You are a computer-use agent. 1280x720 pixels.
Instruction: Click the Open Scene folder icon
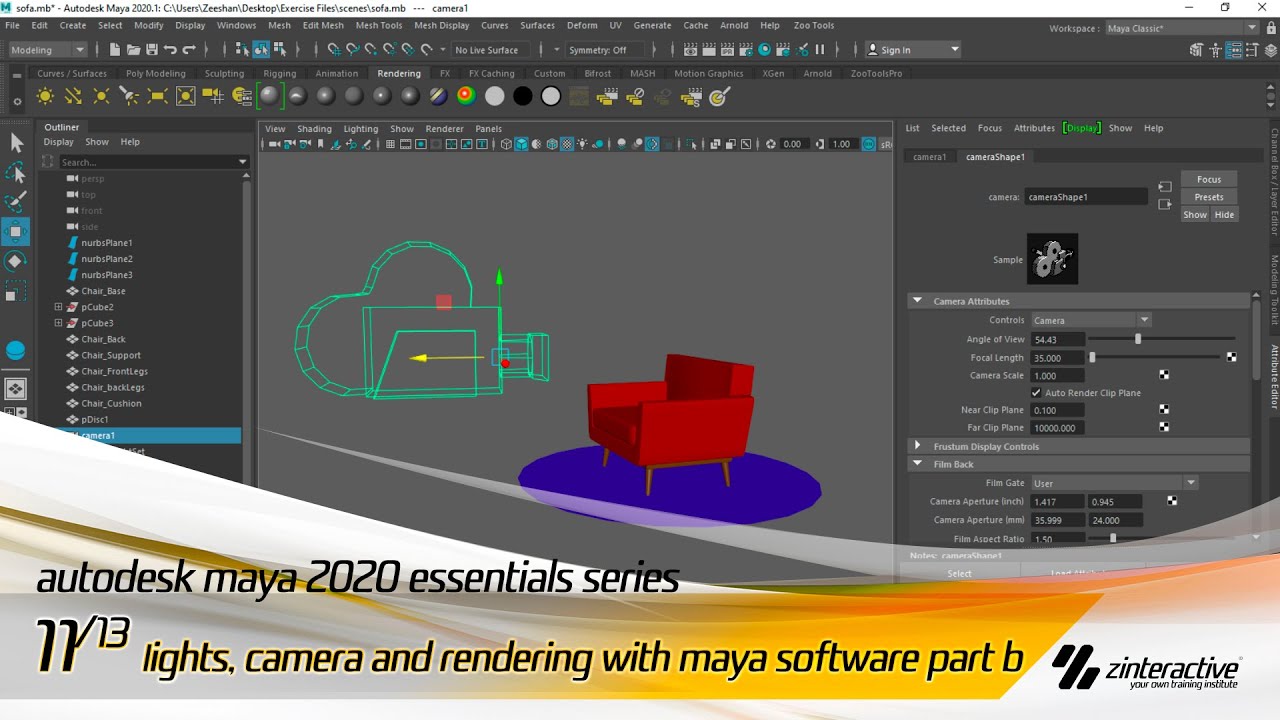(133, 49)
